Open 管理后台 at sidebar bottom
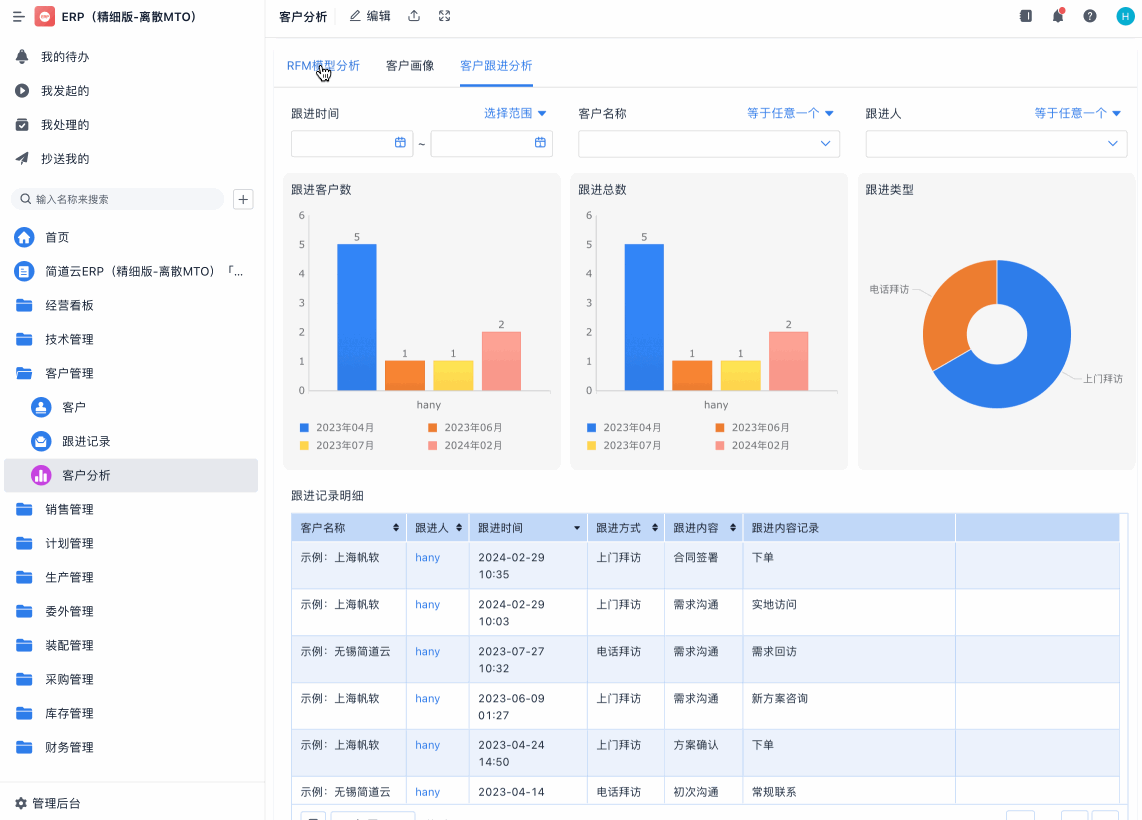Image resolution: width=1142 pixels, height=820 pixels. click(56, 803)
